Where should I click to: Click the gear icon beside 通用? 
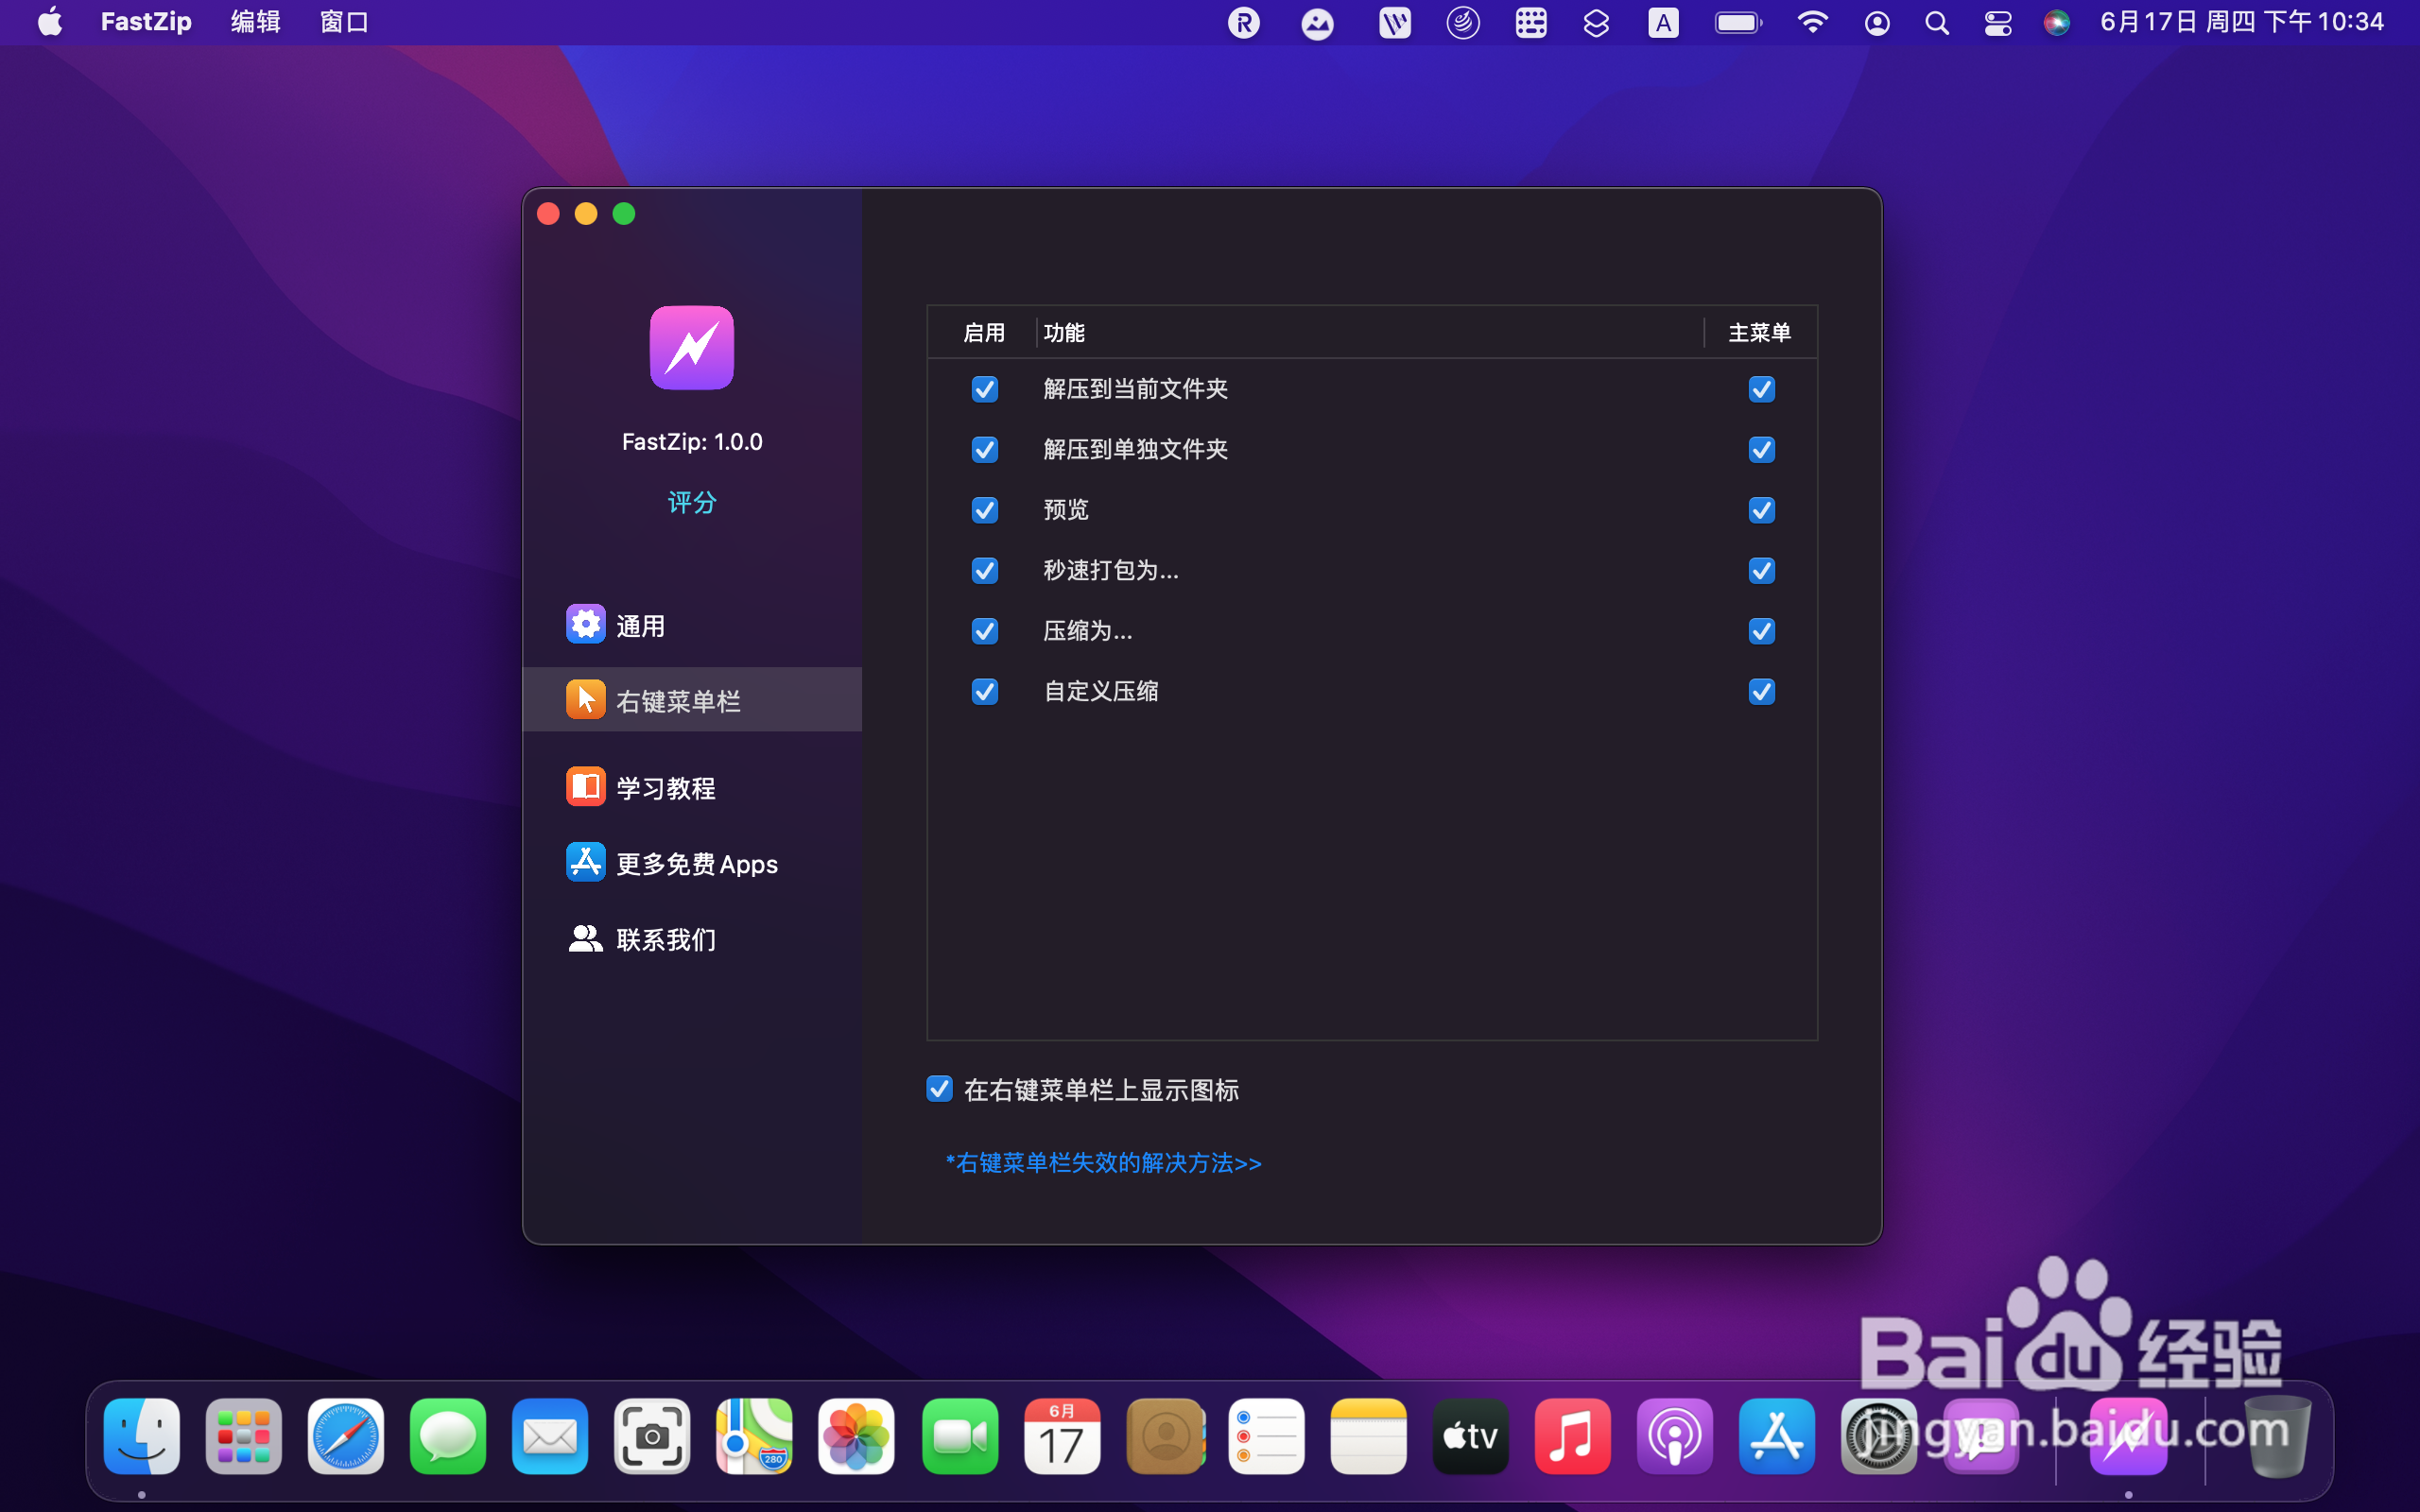[x=586, y=624]
